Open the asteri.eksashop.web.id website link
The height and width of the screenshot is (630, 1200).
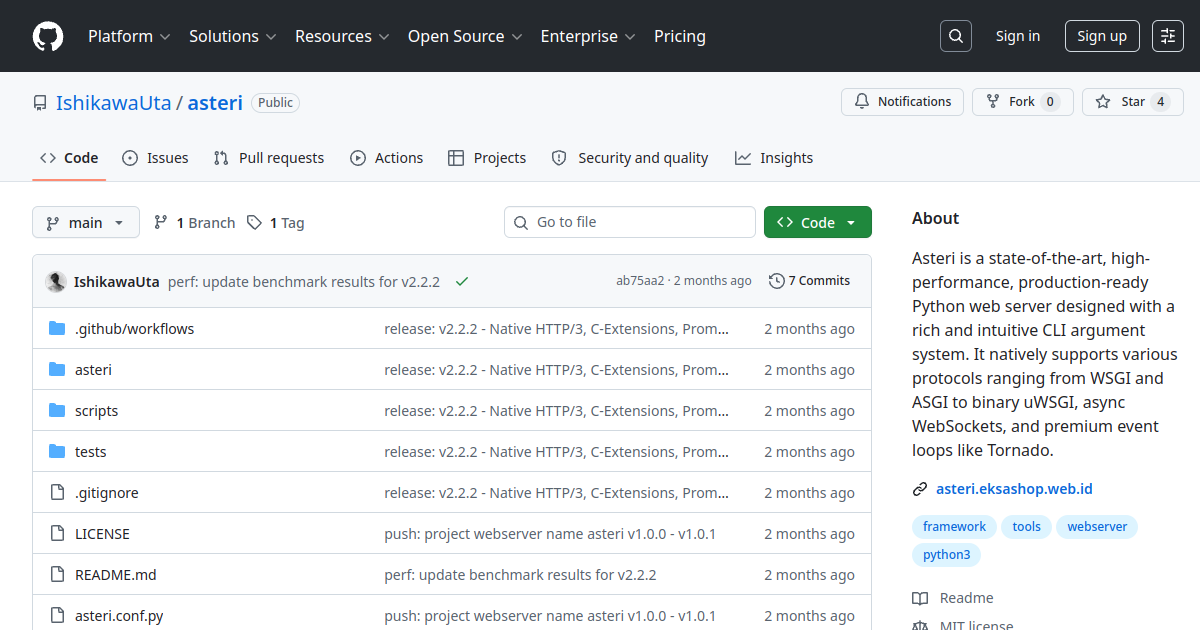click(x=1014, y=489)
